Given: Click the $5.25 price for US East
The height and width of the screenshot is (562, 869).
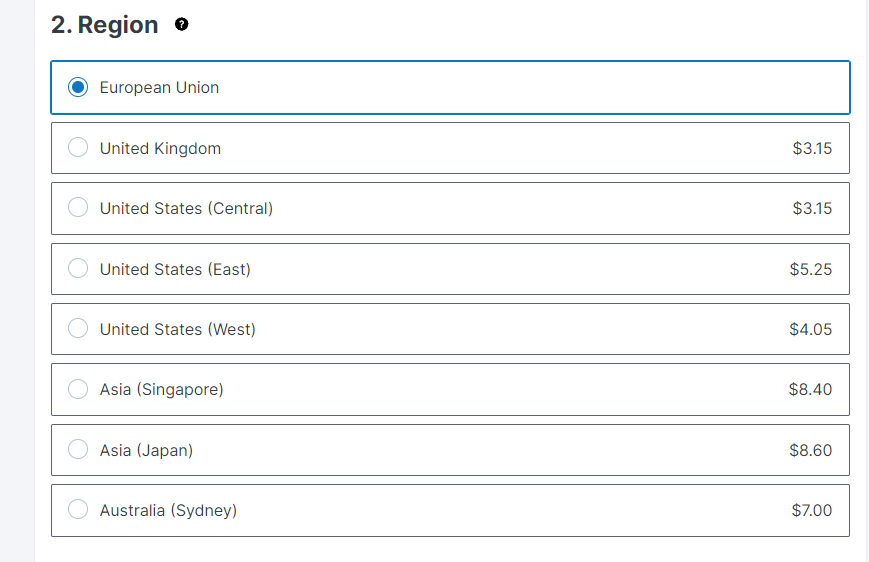Looking at the screenshot, I should (x=811, y=269).
